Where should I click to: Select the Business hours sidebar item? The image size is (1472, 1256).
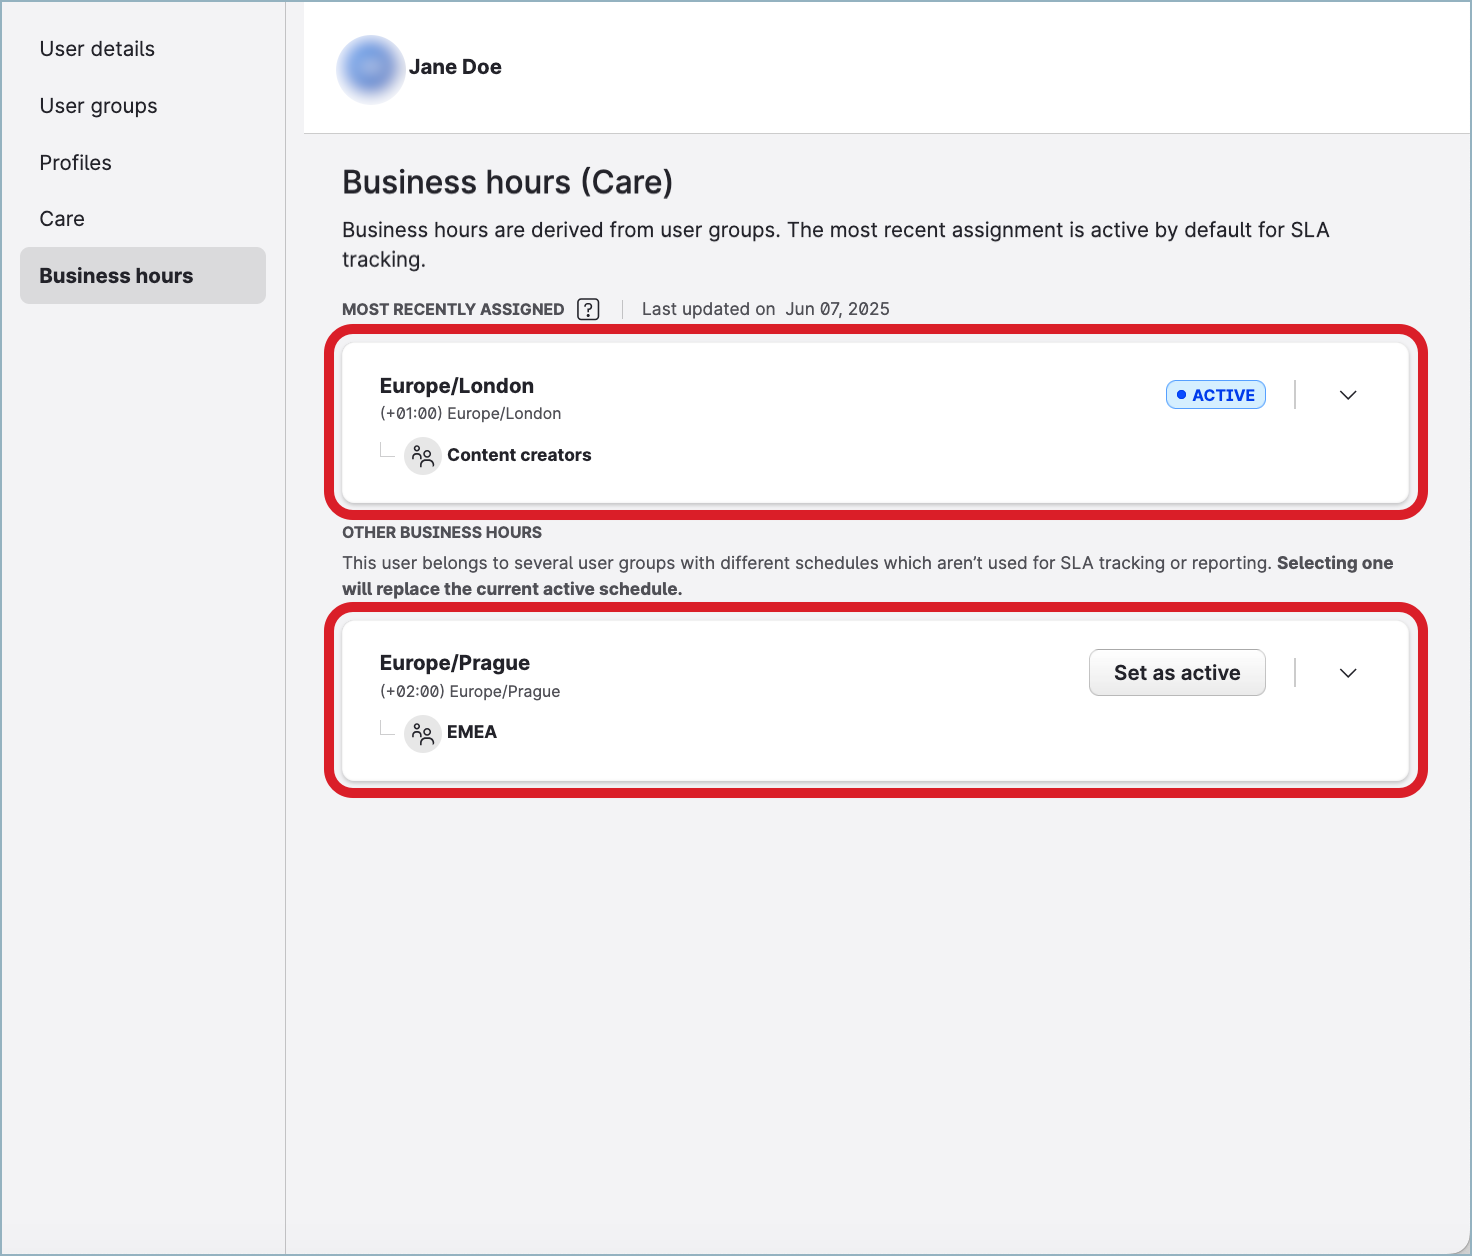point(116,276)
